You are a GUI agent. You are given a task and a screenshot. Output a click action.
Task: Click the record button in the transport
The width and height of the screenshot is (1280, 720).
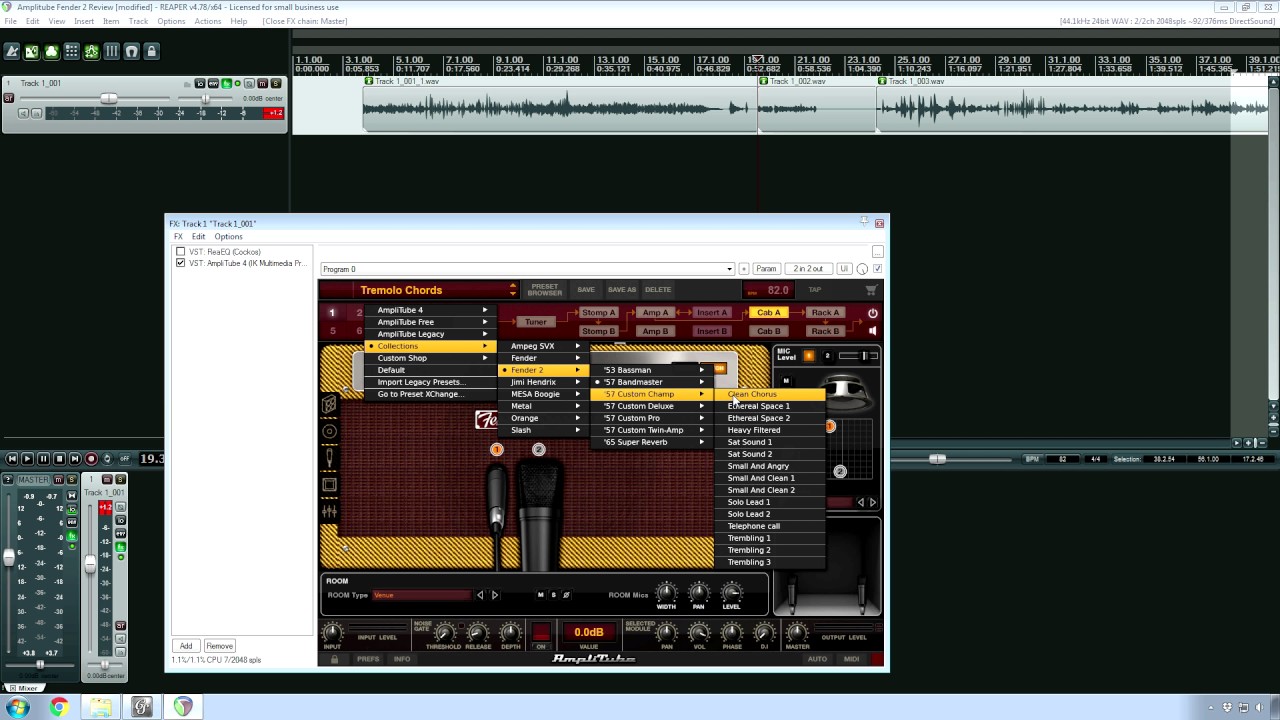coord(91,459)
